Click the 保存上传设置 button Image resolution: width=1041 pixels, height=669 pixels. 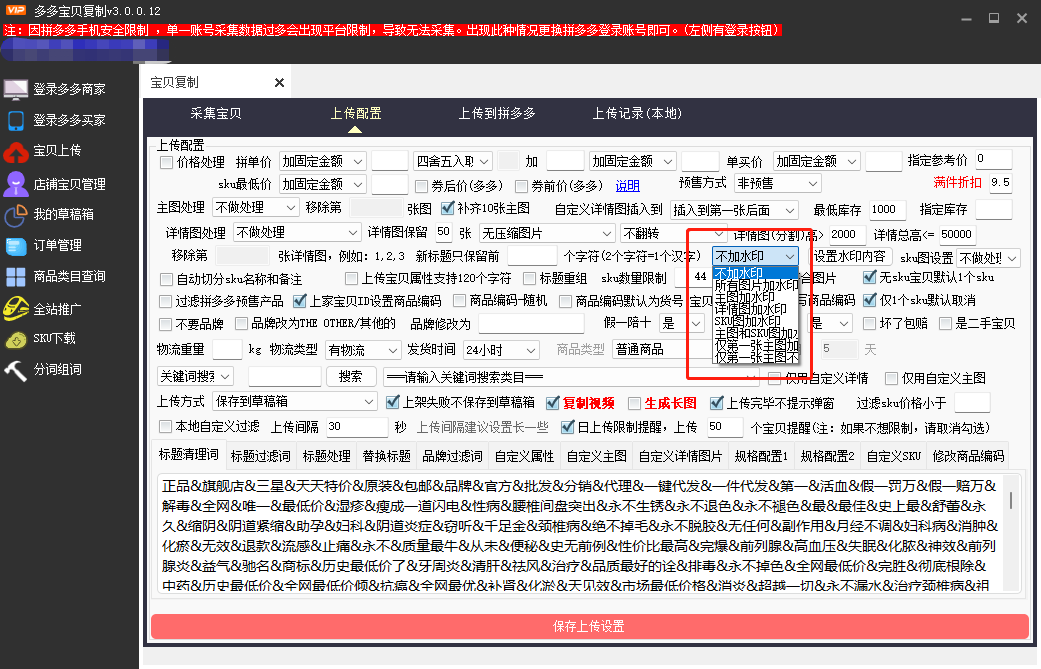(589, 626)
